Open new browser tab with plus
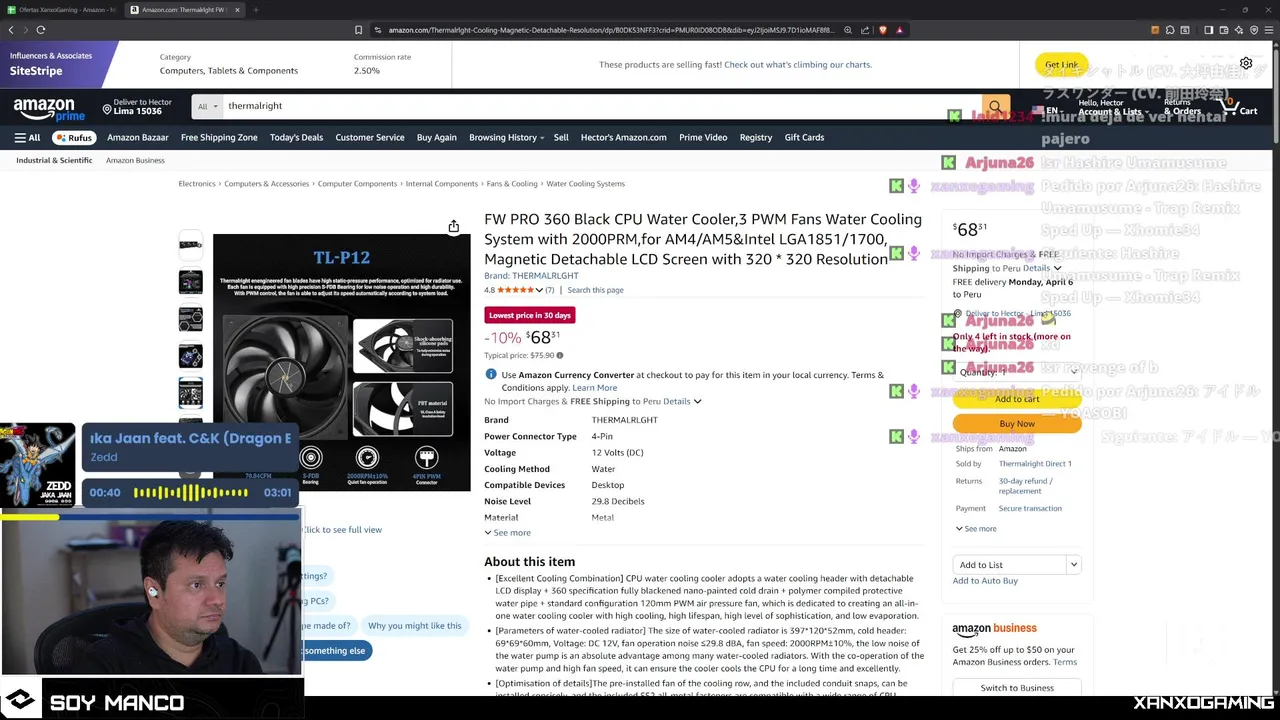The image size is (1280, 720). pos(256,10)
